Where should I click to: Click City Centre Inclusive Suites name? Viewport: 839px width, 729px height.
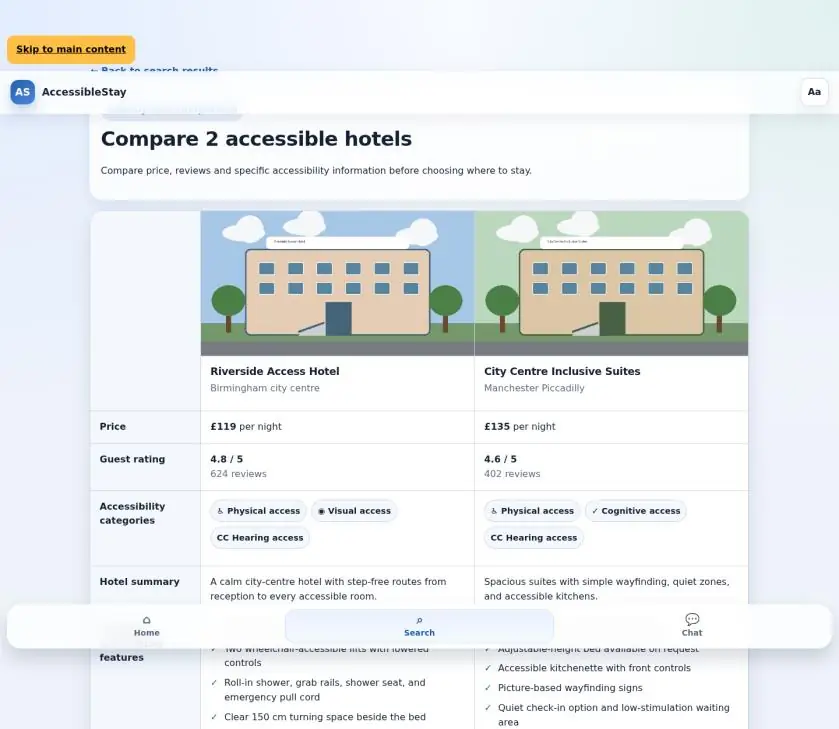562,371
